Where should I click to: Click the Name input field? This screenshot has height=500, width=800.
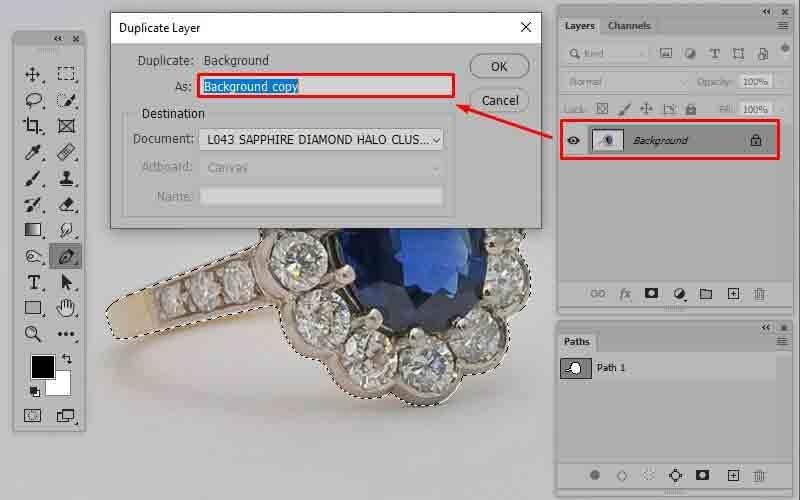[321, 196]
